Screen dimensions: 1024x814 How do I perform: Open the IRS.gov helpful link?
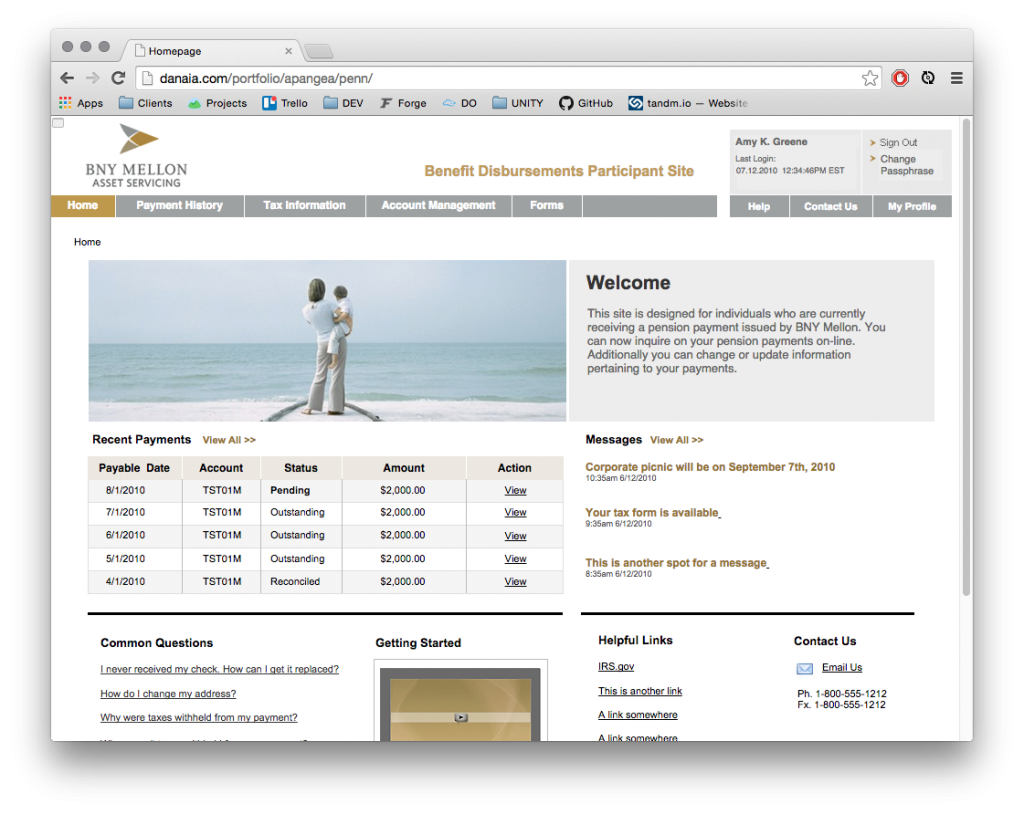pos(616,666)
